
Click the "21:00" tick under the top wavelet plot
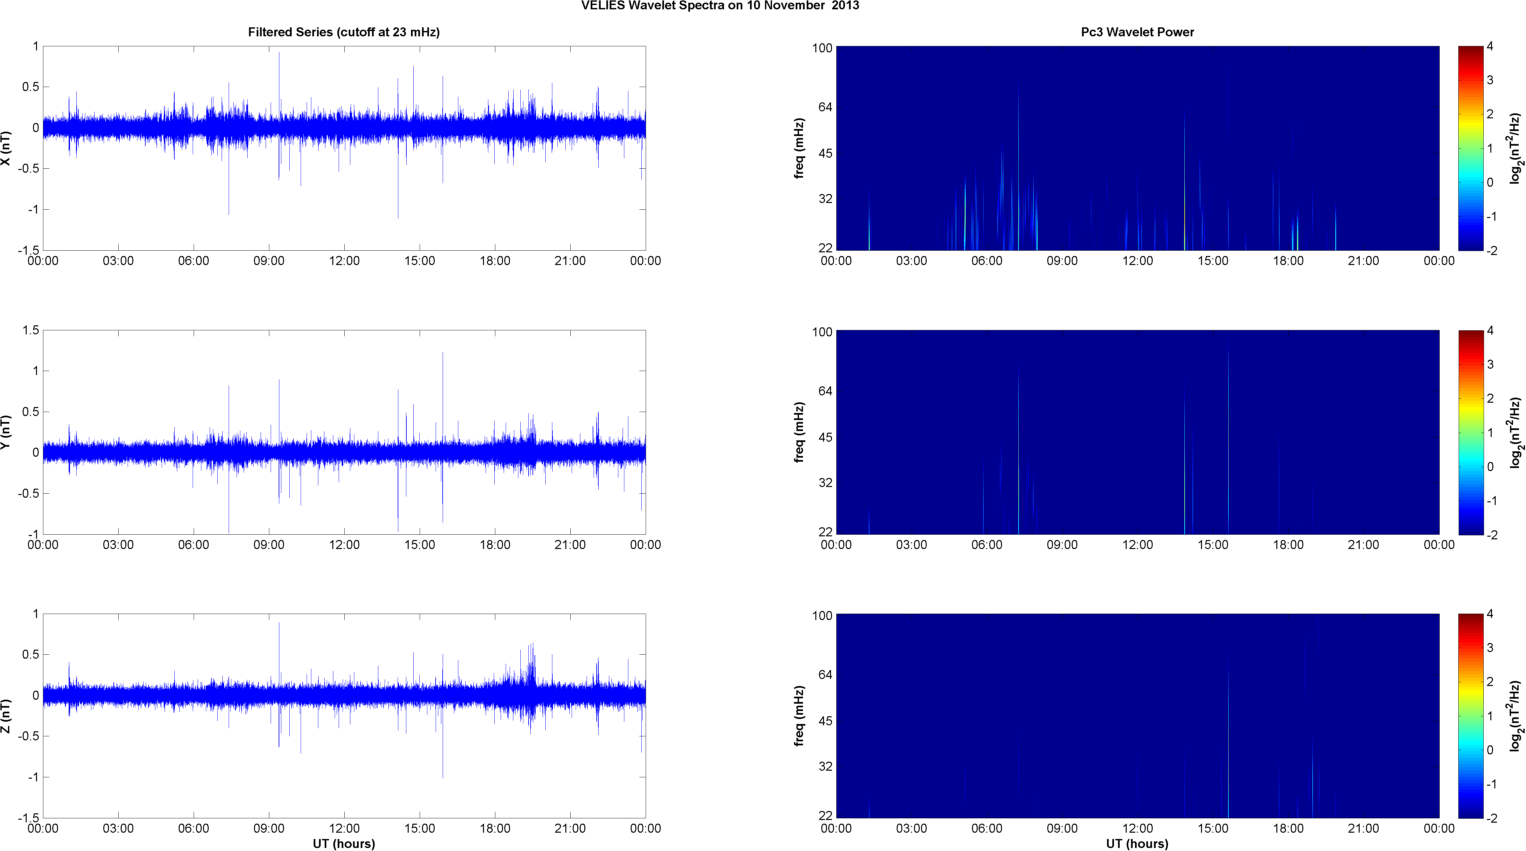point(1363,261)
